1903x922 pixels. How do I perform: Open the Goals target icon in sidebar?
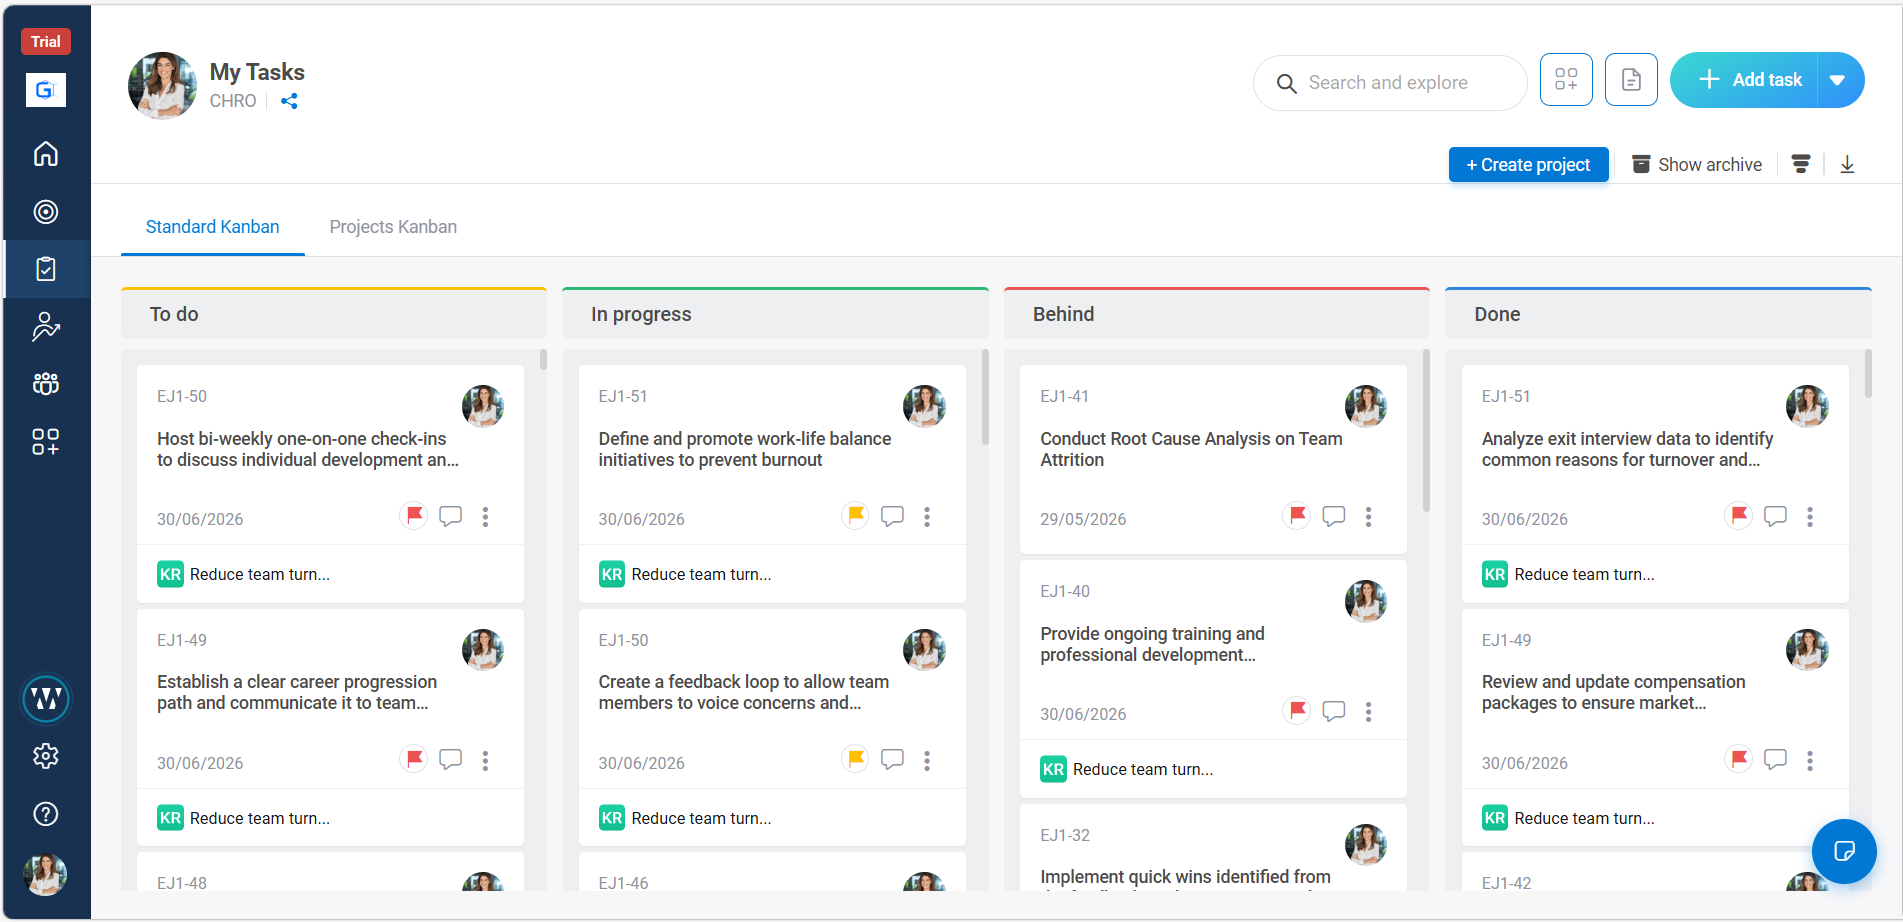tap(46, 212)
